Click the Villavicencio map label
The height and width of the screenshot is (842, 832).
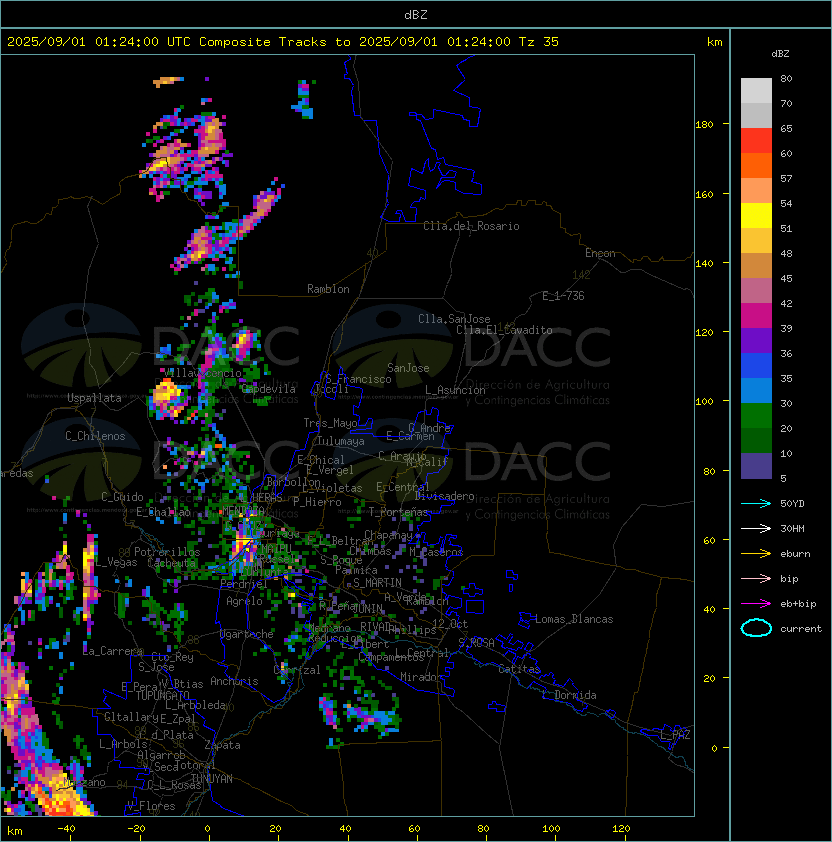click(x=202, y=373)
